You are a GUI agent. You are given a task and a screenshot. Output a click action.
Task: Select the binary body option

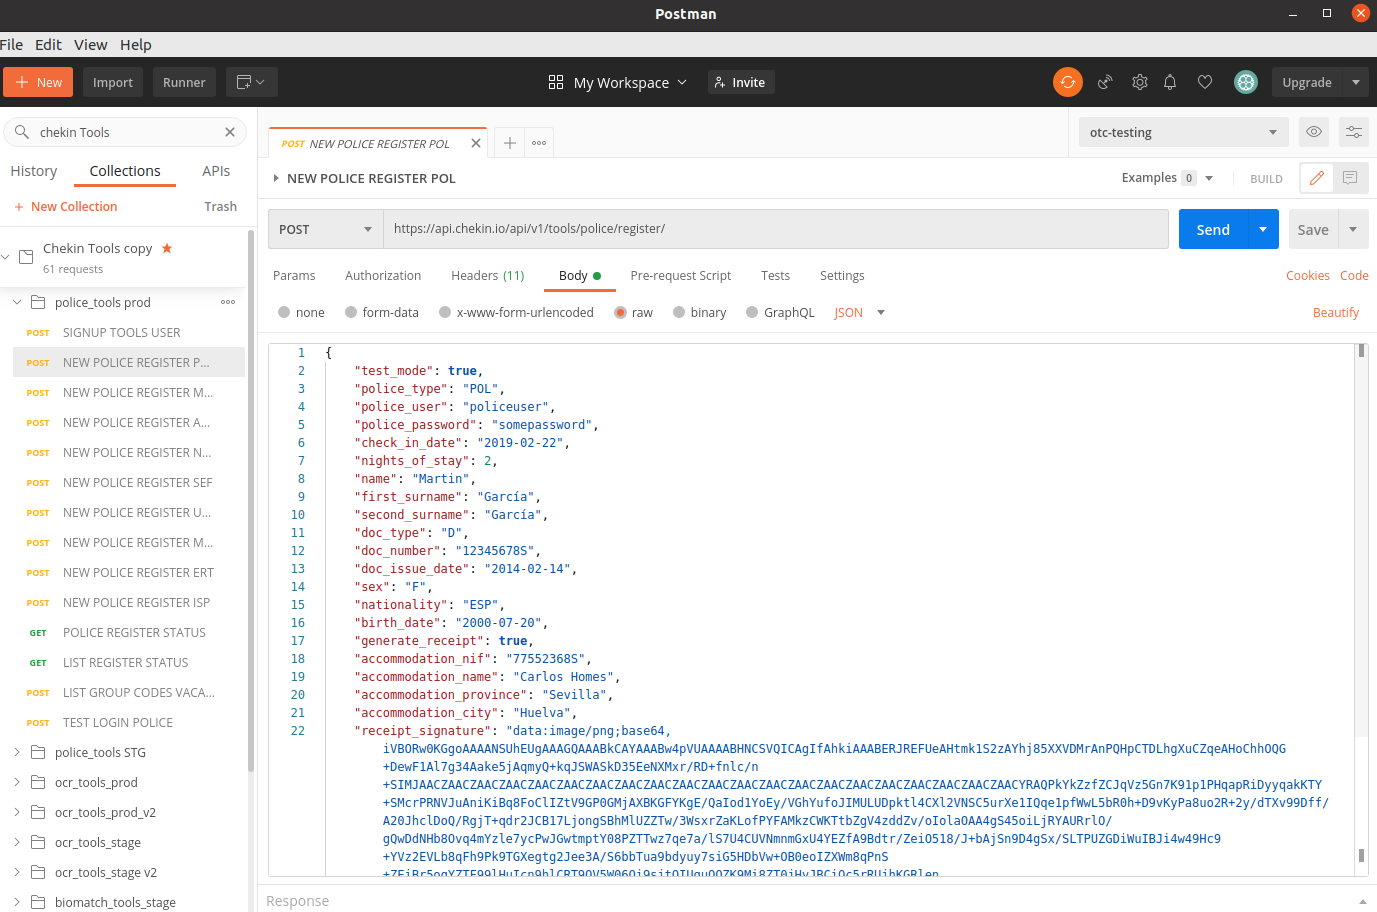pyautogui.click(x=679, y=313)
